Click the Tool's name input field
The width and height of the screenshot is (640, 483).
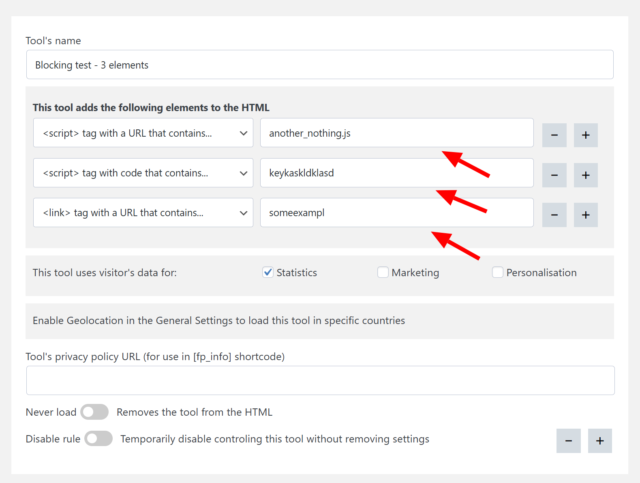320,65
